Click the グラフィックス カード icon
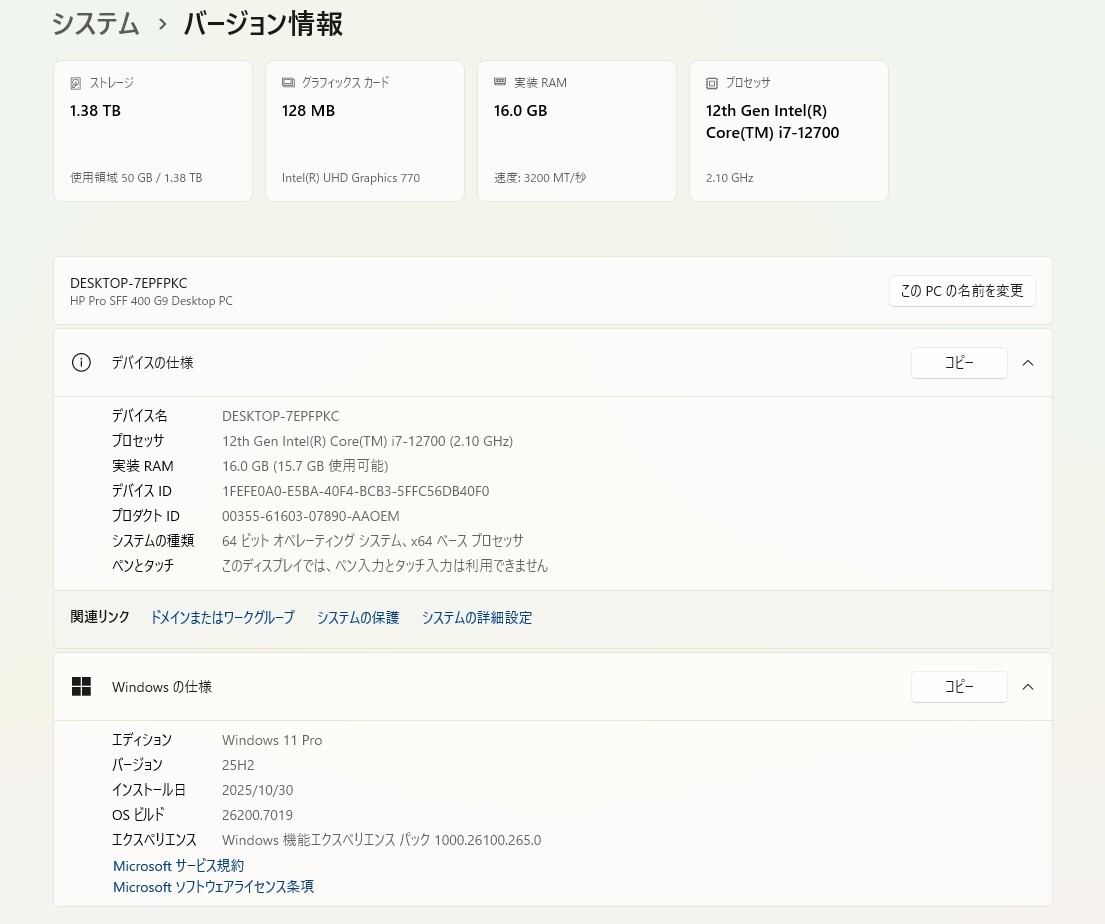1105x924 pixels. (288, 82)
